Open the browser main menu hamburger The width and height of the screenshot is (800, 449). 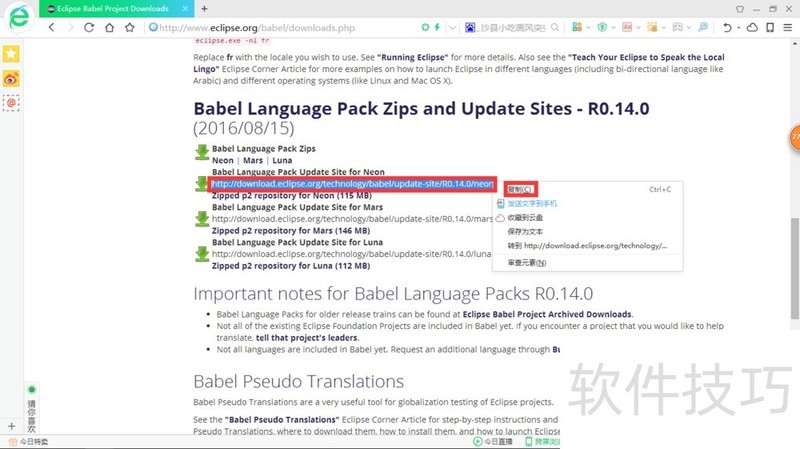[x=788, y=28]
